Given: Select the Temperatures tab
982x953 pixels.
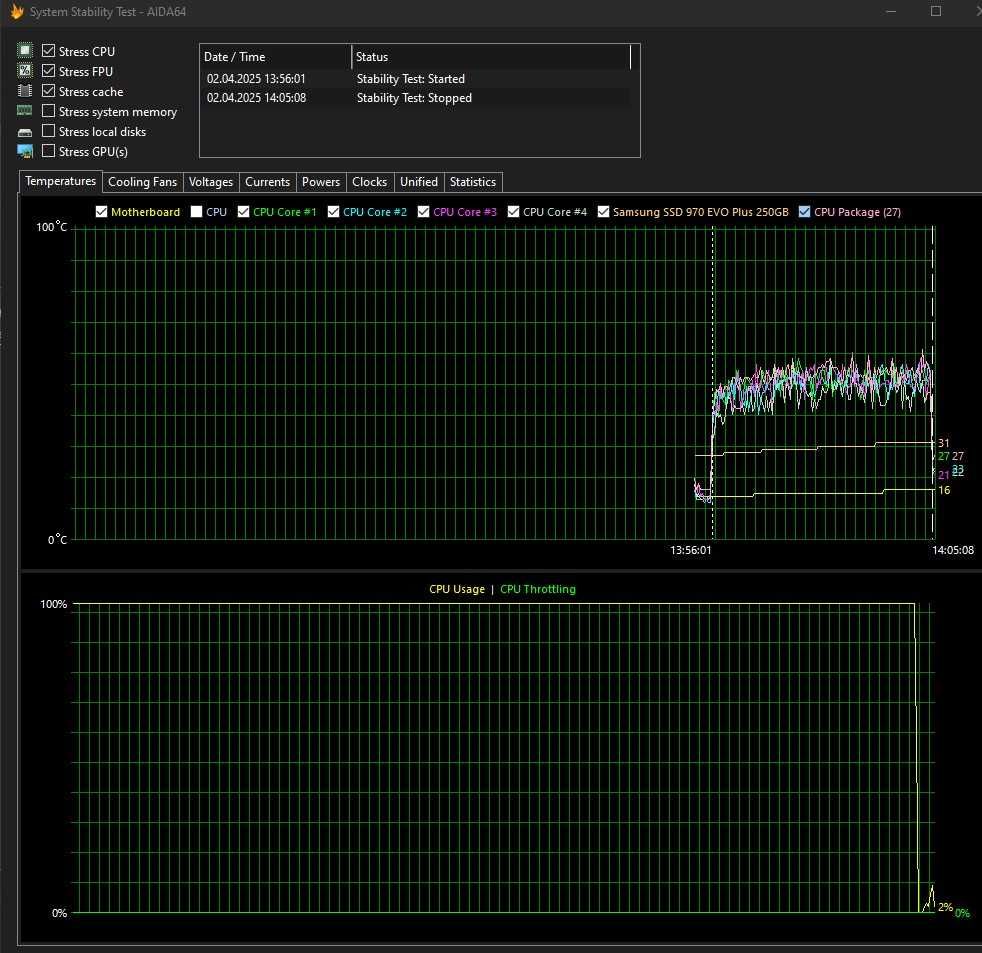Looking at the screenshot, I should (x=60, y=181).
